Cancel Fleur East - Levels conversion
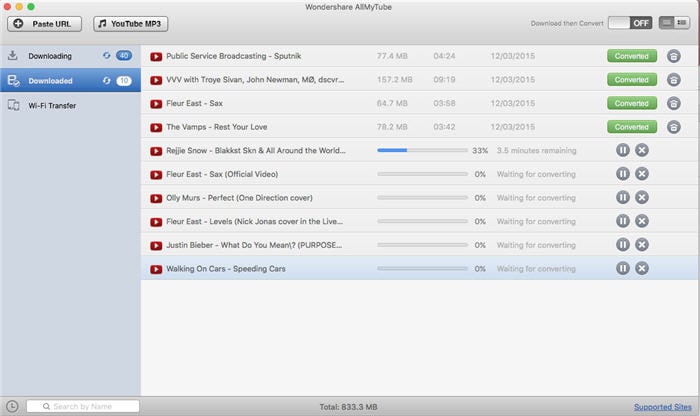The image size is (700, 416). coord(642,221)
